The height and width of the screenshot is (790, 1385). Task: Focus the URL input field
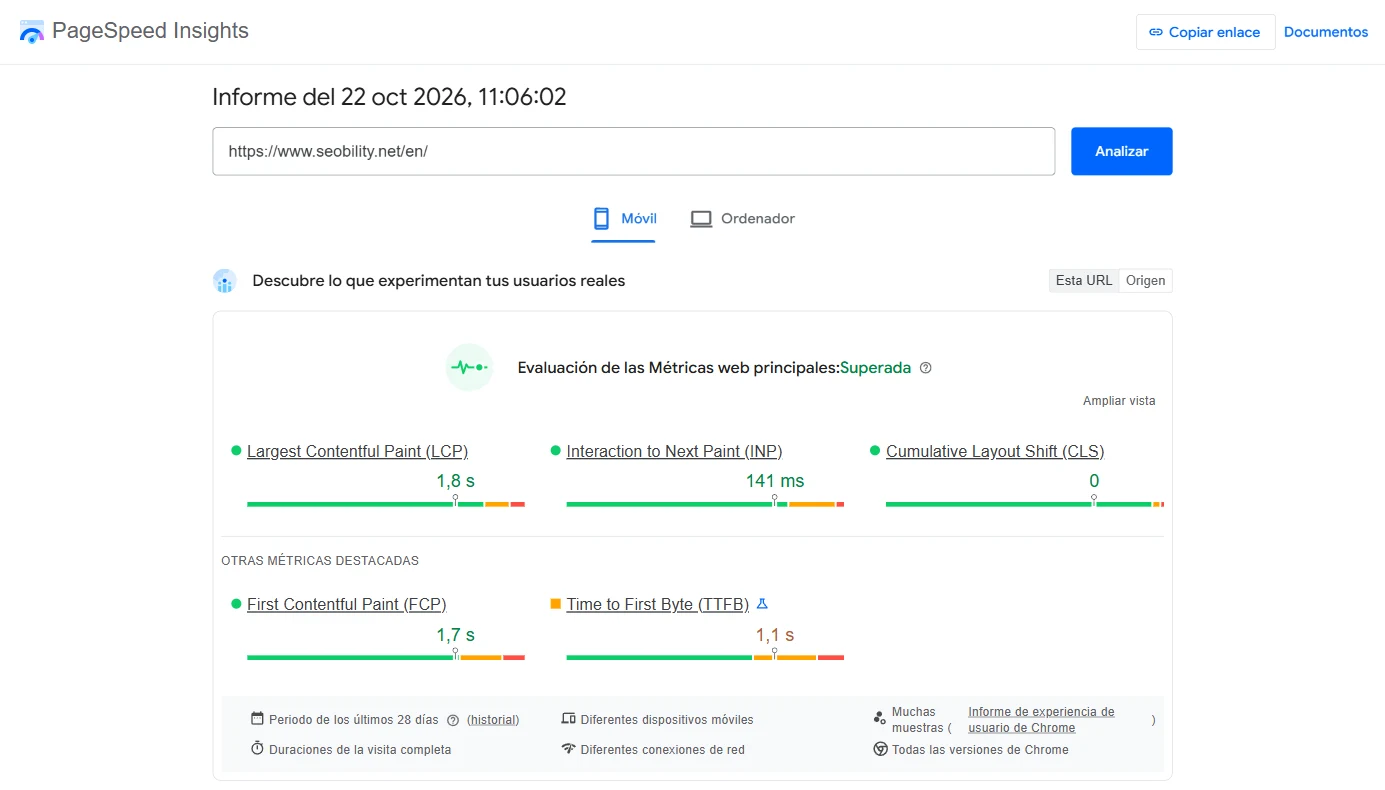point(634,151)
